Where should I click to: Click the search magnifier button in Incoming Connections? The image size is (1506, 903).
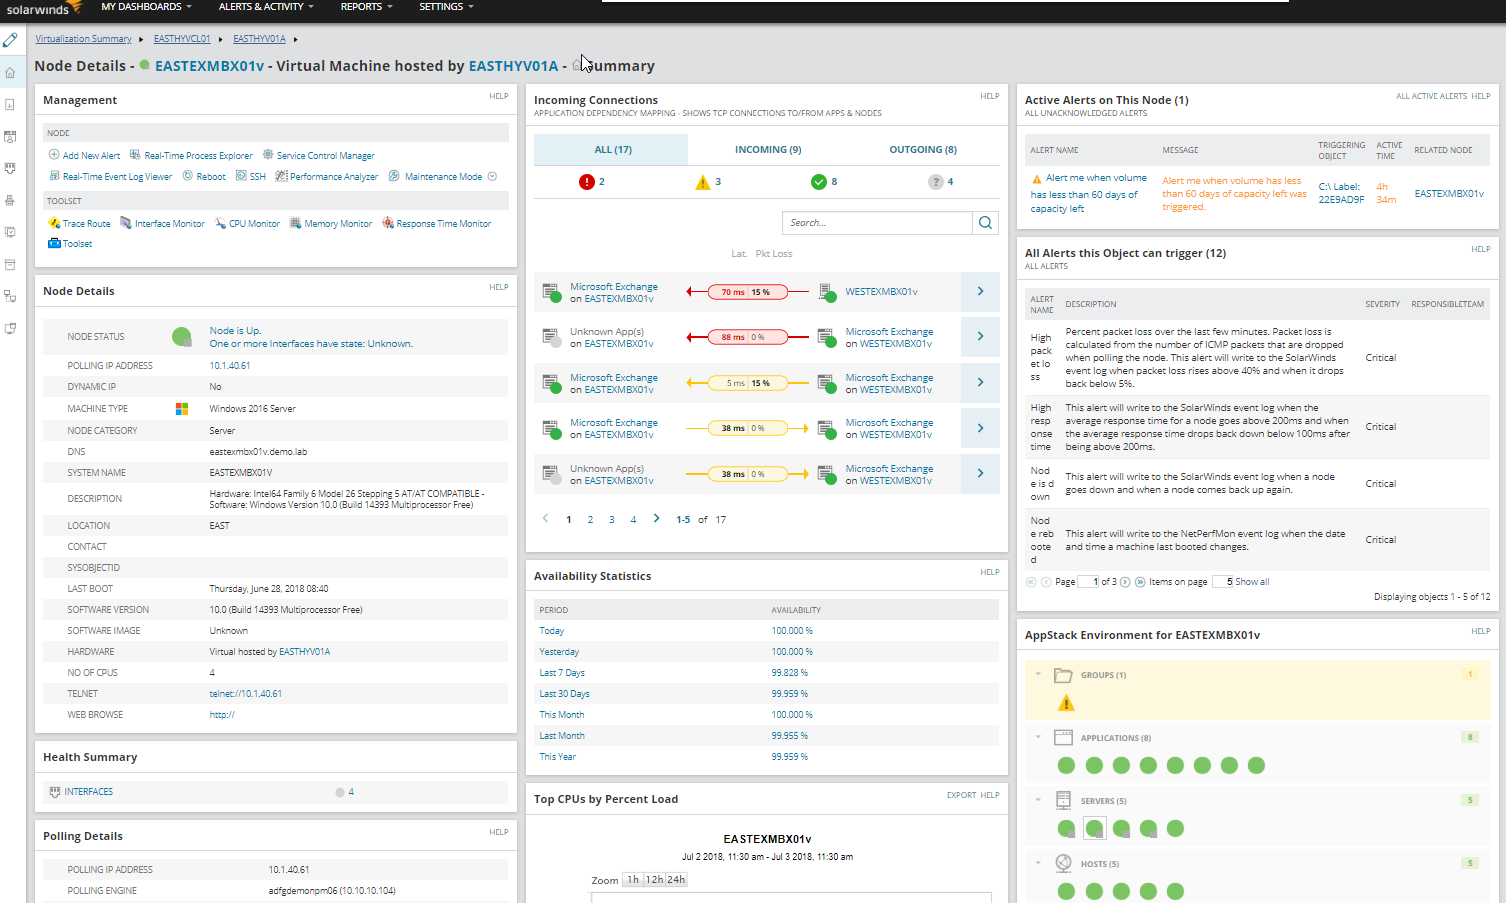coord(985,223)
